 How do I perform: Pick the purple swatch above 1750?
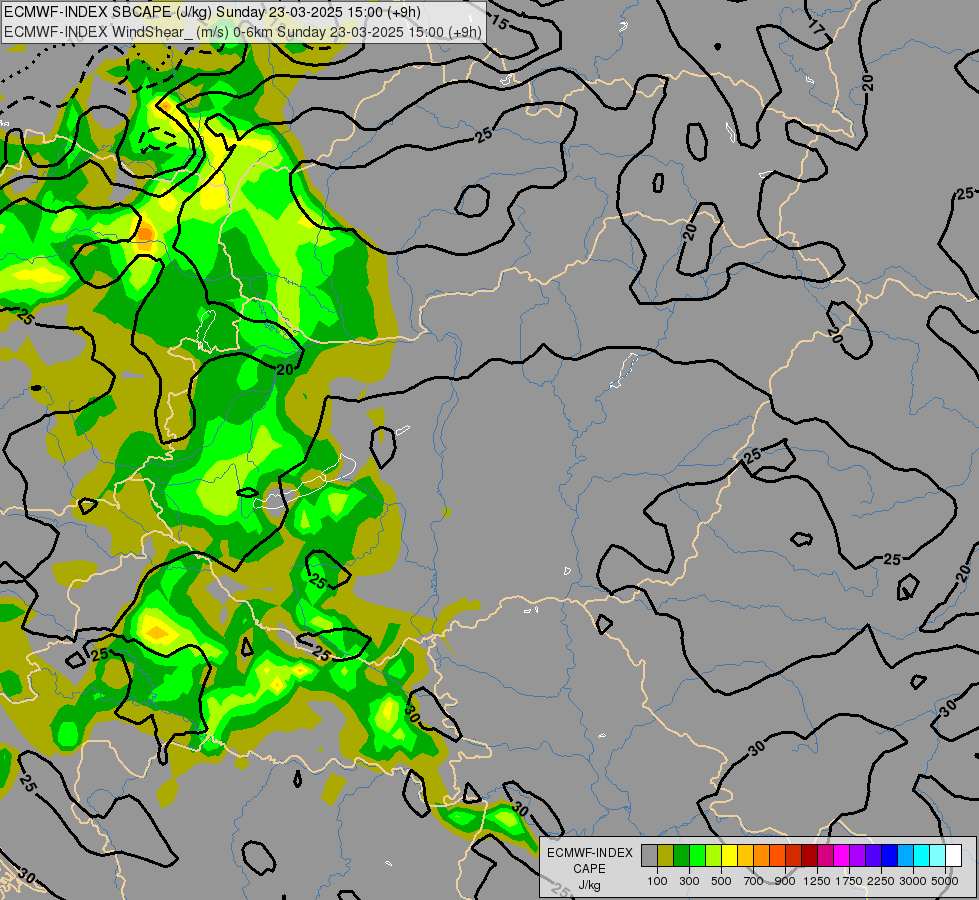(857, 856)
